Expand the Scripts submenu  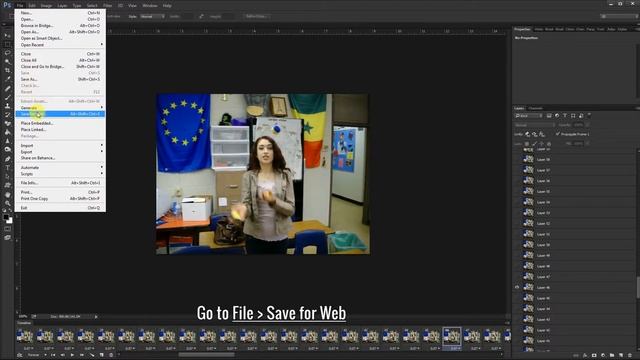pos(60,174)
